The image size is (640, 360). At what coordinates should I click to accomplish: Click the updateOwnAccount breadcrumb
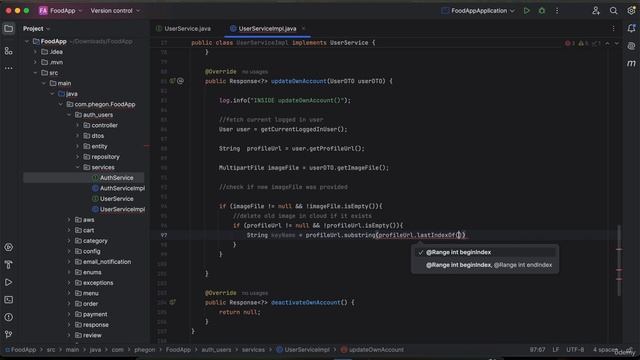(372, 350)
